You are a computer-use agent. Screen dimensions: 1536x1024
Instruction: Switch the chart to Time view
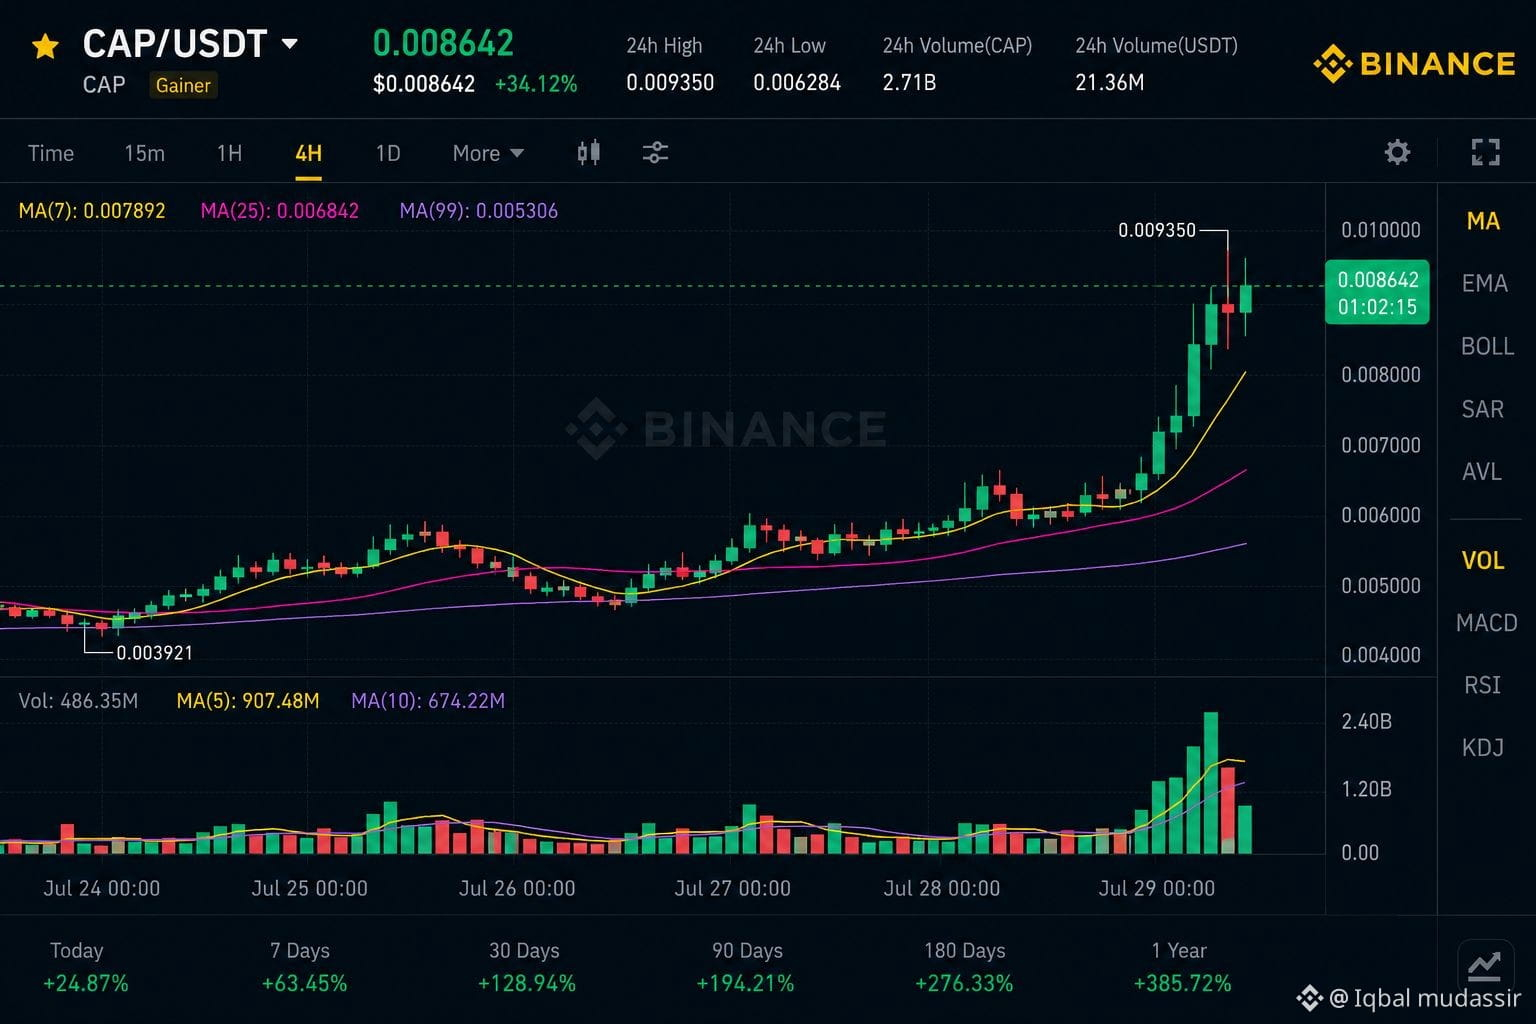(51, 153)
